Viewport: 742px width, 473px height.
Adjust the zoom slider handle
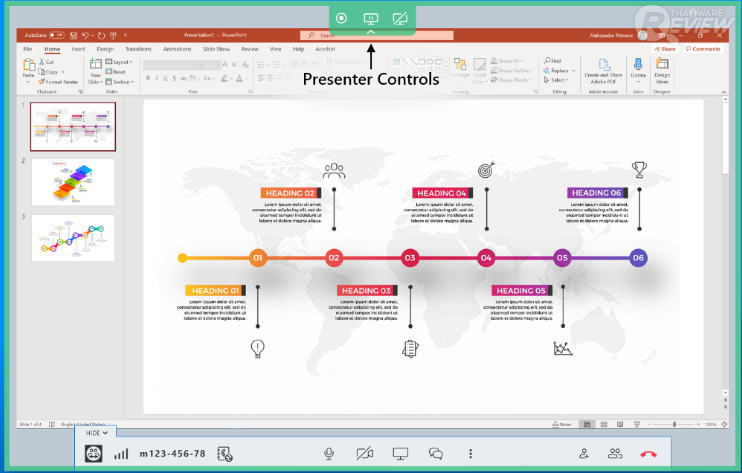point(674,424)
